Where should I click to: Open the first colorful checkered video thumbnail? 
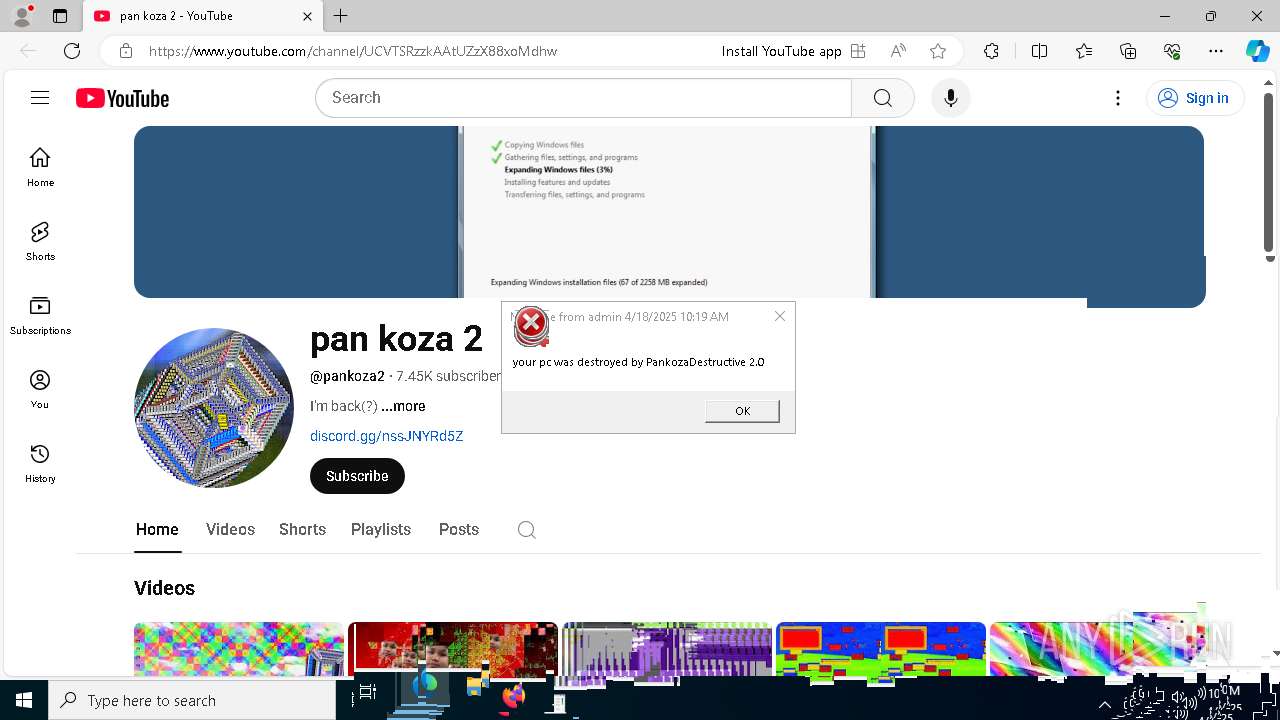tap(239, 649)
